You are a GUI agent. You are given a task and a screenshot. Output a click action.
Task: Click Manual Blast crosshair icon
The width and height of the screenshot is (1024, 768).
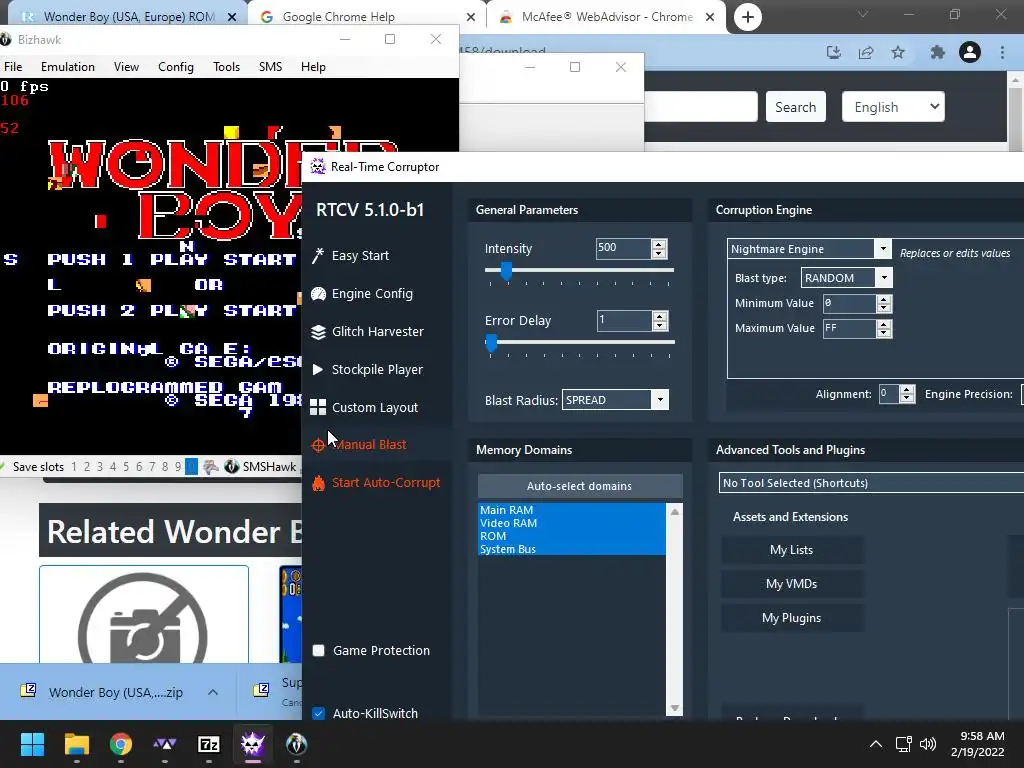click(318, 445)
